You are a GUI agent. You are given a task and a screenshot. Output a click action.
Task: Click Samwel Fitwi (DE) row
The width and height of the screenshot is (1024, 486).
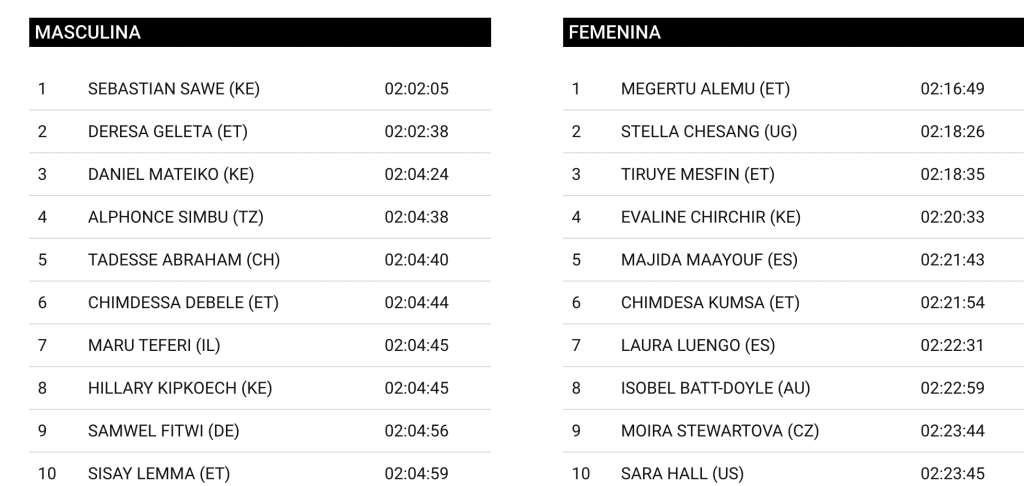(163, 431)
